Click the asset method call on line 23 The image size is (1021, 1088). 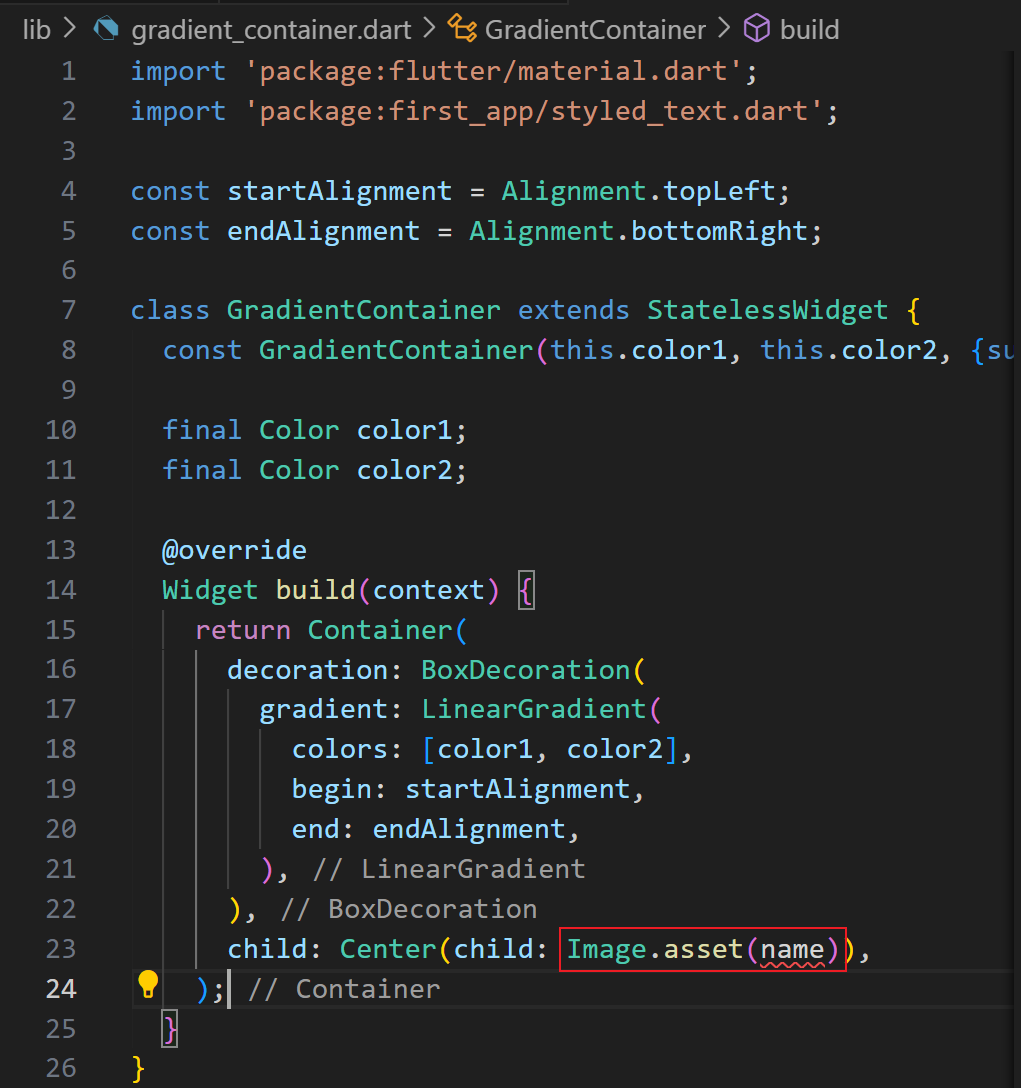[x=703, y=949]
